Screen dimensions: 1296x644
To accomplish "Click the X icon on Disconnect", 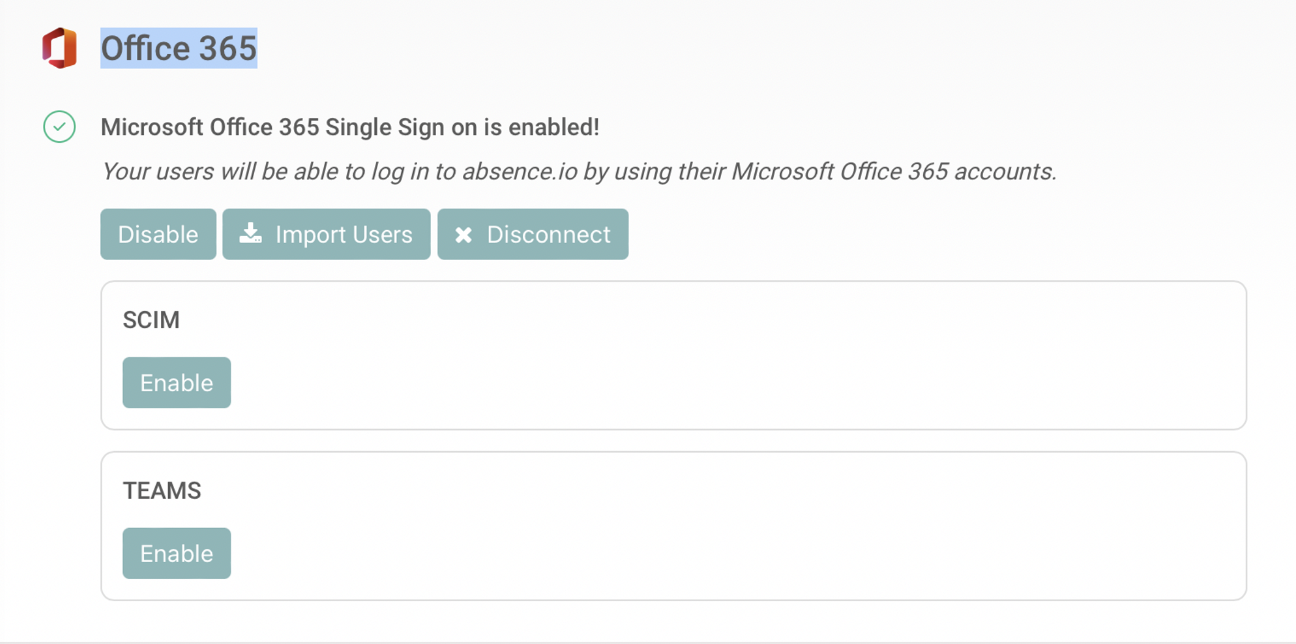I will tap(463, 235).
